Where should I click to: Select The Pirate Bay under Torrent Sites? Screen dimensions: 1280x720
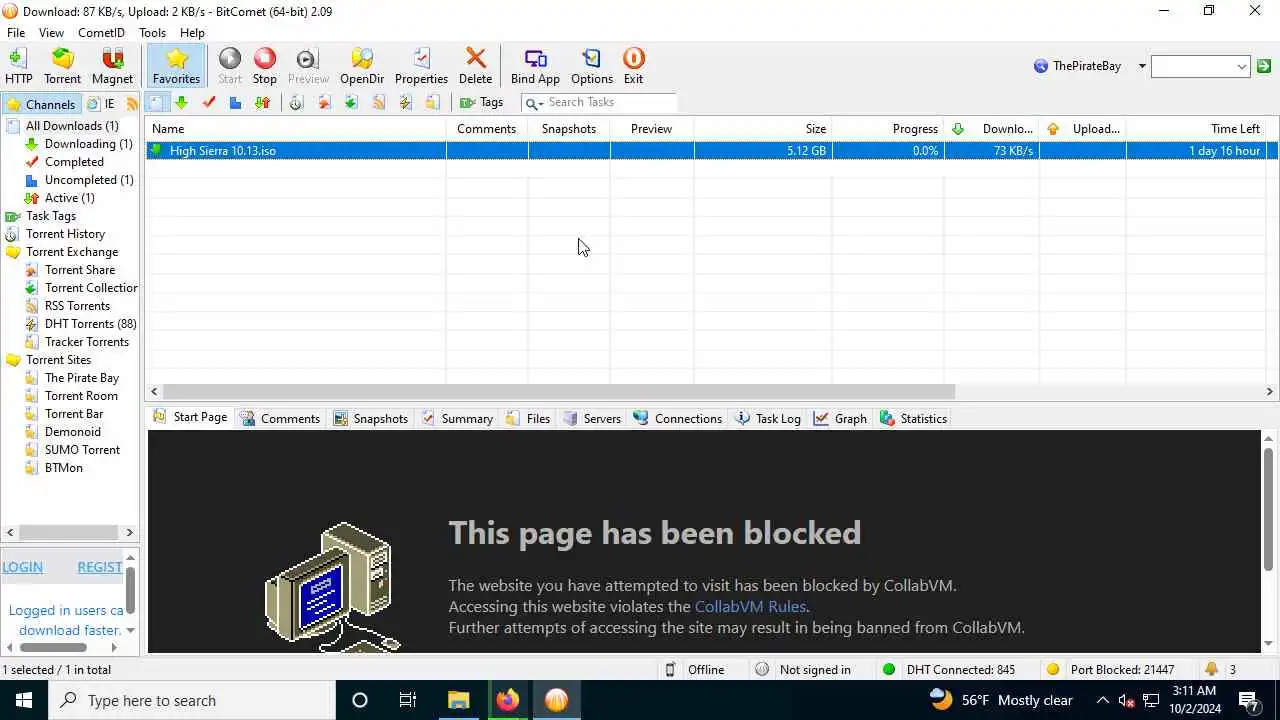coord(82,378)
